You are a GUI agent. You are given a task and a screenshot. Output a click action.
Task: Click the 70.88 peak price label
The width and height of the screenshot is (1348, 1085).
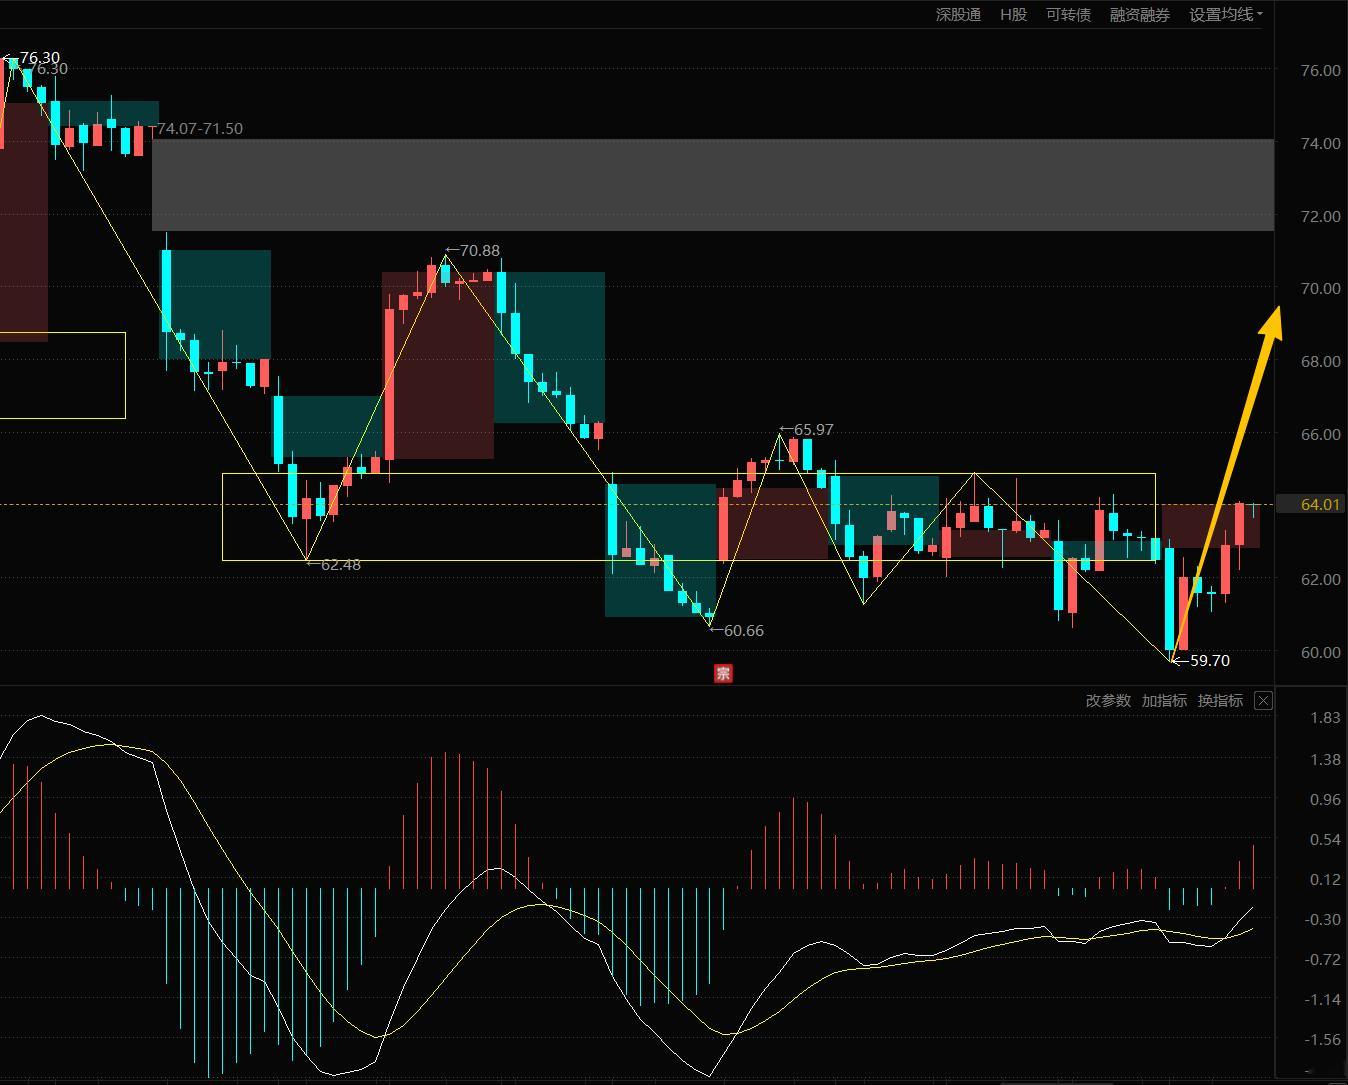(479, 251)
